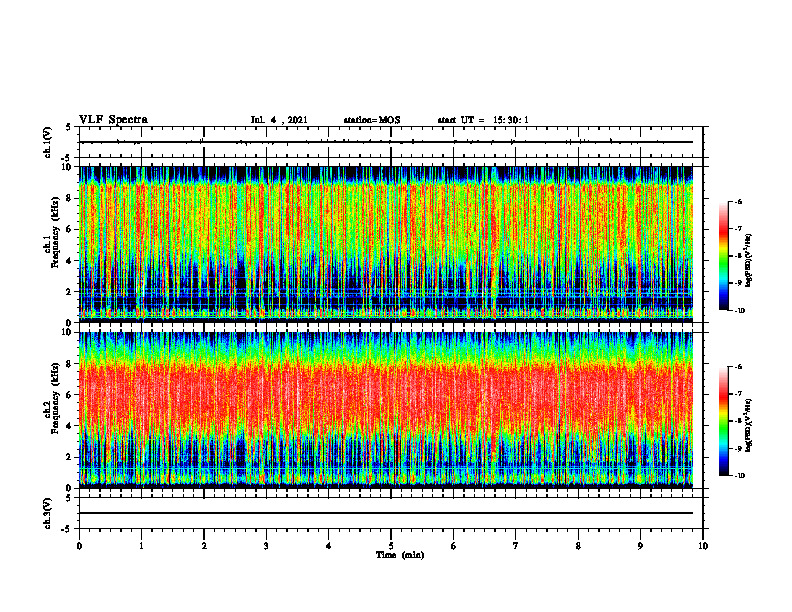Click time axis tick label "6"
This screenshot has height=612, width=792.
[x=454, y=546]
